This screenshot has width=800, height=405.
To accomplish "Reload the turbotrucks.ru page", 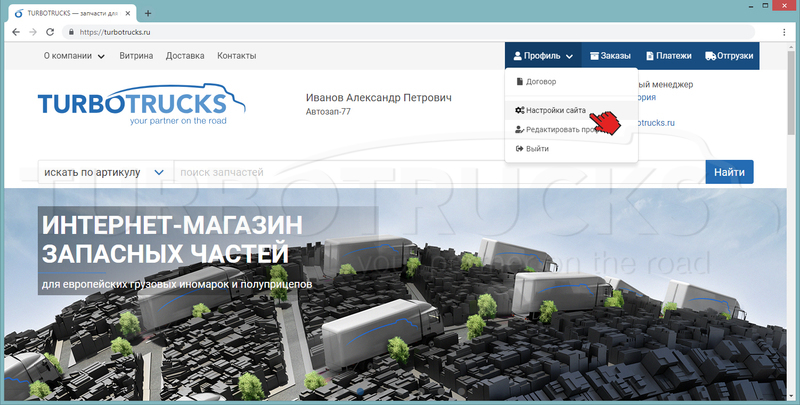I will (50, 32).
